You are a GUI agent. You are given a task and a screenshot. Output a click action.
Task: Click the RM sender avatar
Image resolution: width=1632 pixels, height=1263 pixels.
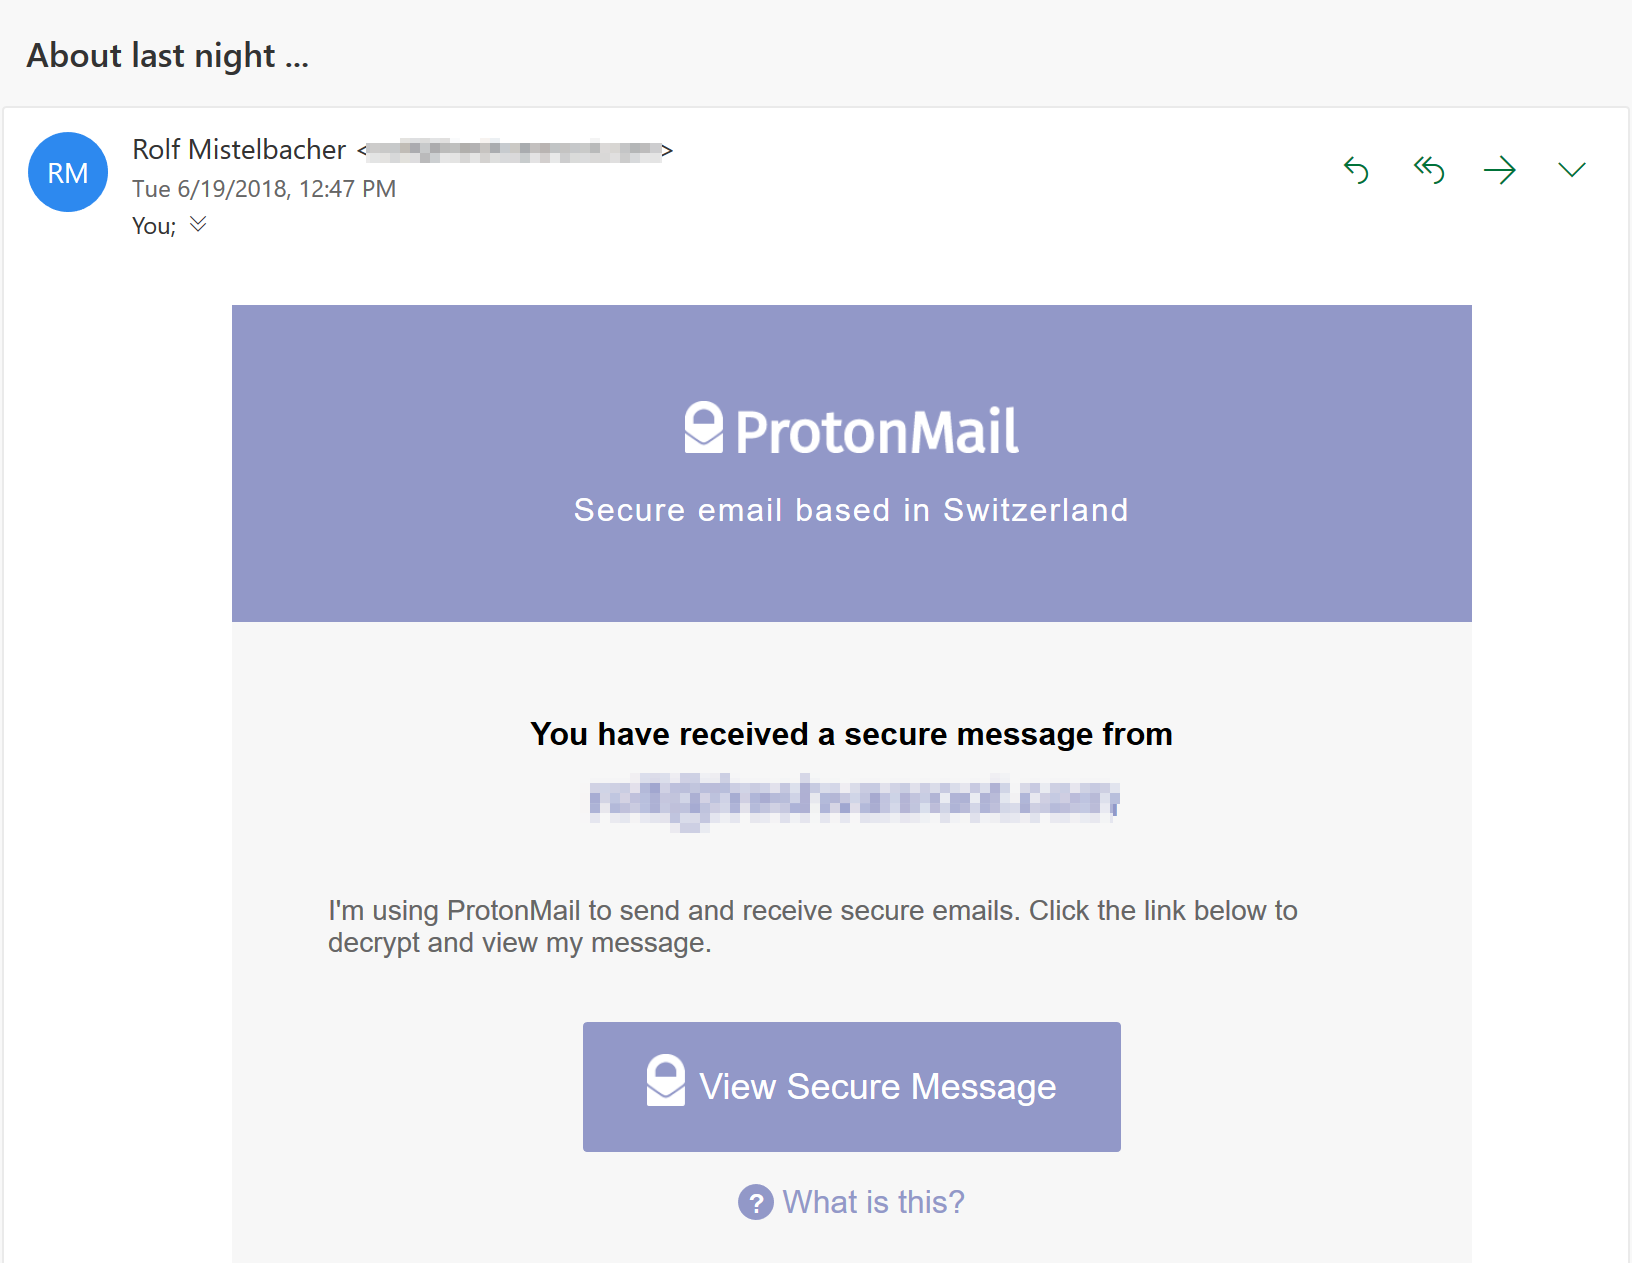[68, 172]
